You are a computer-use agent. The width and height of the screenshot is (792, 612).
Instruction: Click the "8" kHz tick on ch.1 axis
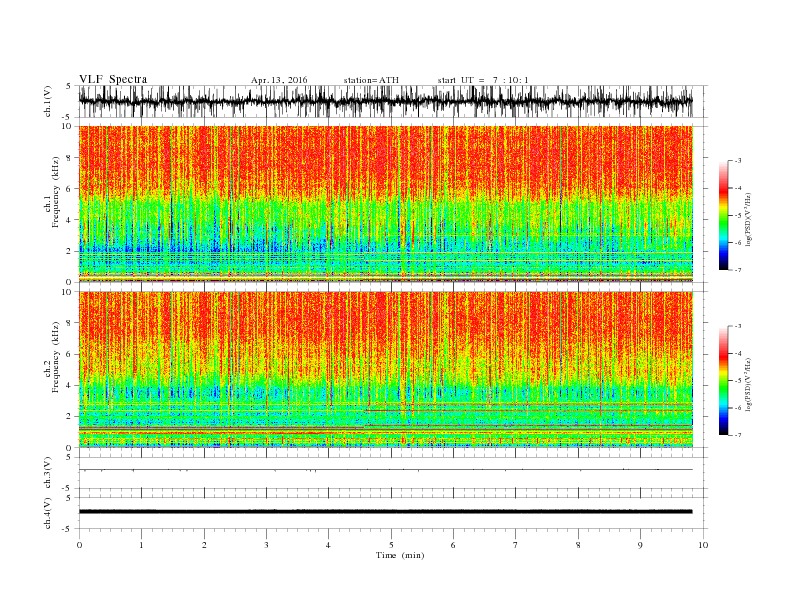[x=70, y=158]
